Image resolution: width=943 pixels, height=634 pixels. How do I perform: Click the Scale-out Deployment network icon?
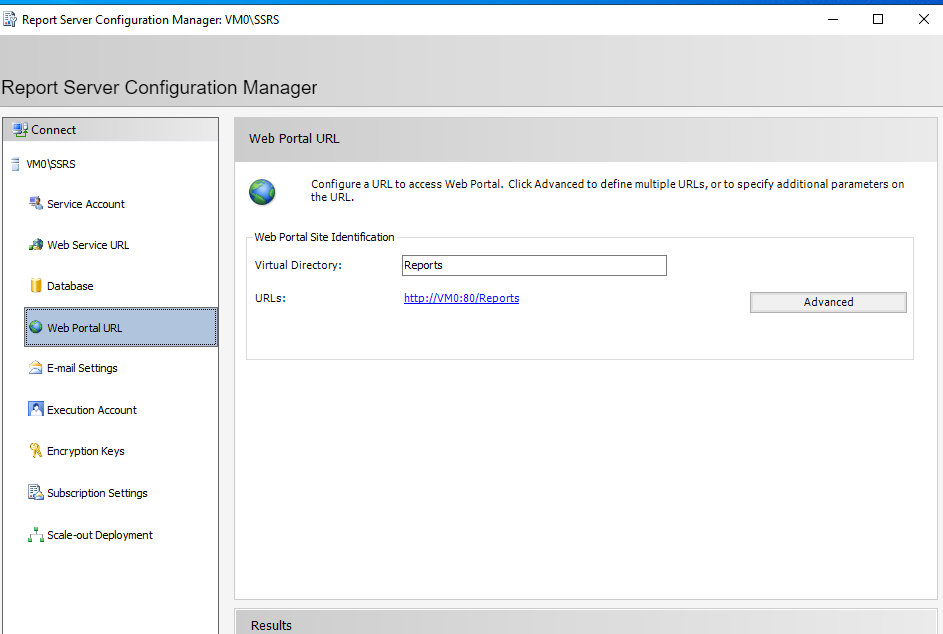[x=36, y=534]
